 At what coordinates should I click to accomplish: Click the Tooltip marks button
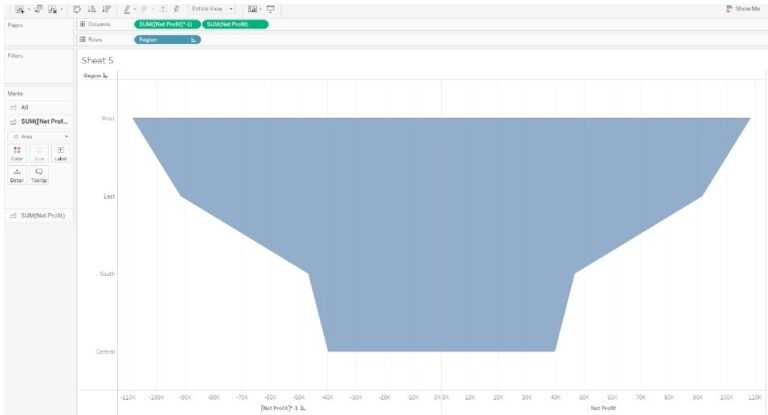point(39,175)
